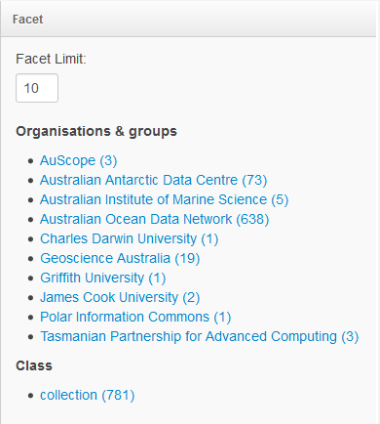Screen dimensions: 380x424
Task: Select Charles Darwin University (1) facet
Action: pos(129,239)
